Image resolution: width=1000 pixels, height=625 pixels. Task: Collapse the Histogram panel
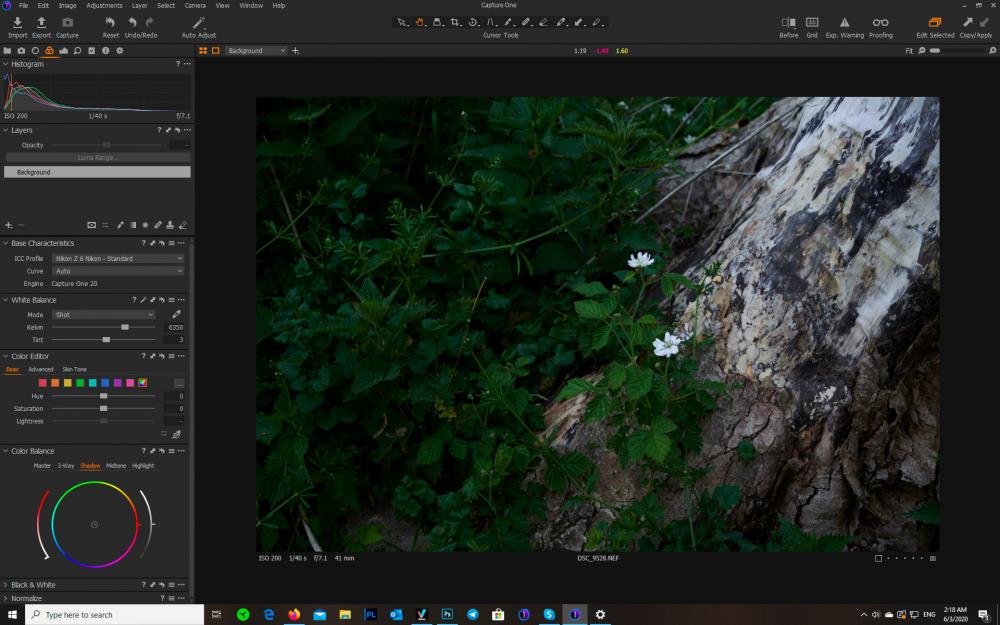[x=6, y=64]
